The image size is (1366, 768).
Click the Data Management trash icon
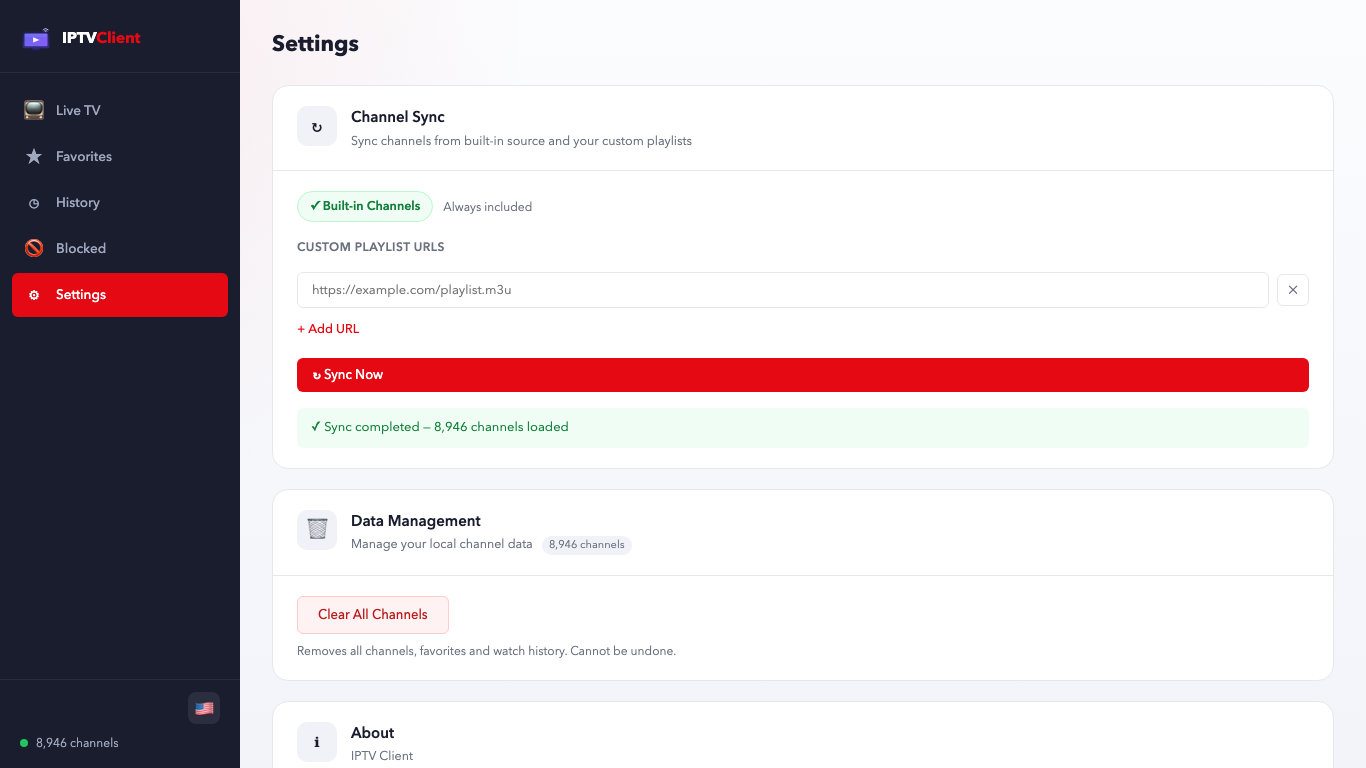click(317, 529)
